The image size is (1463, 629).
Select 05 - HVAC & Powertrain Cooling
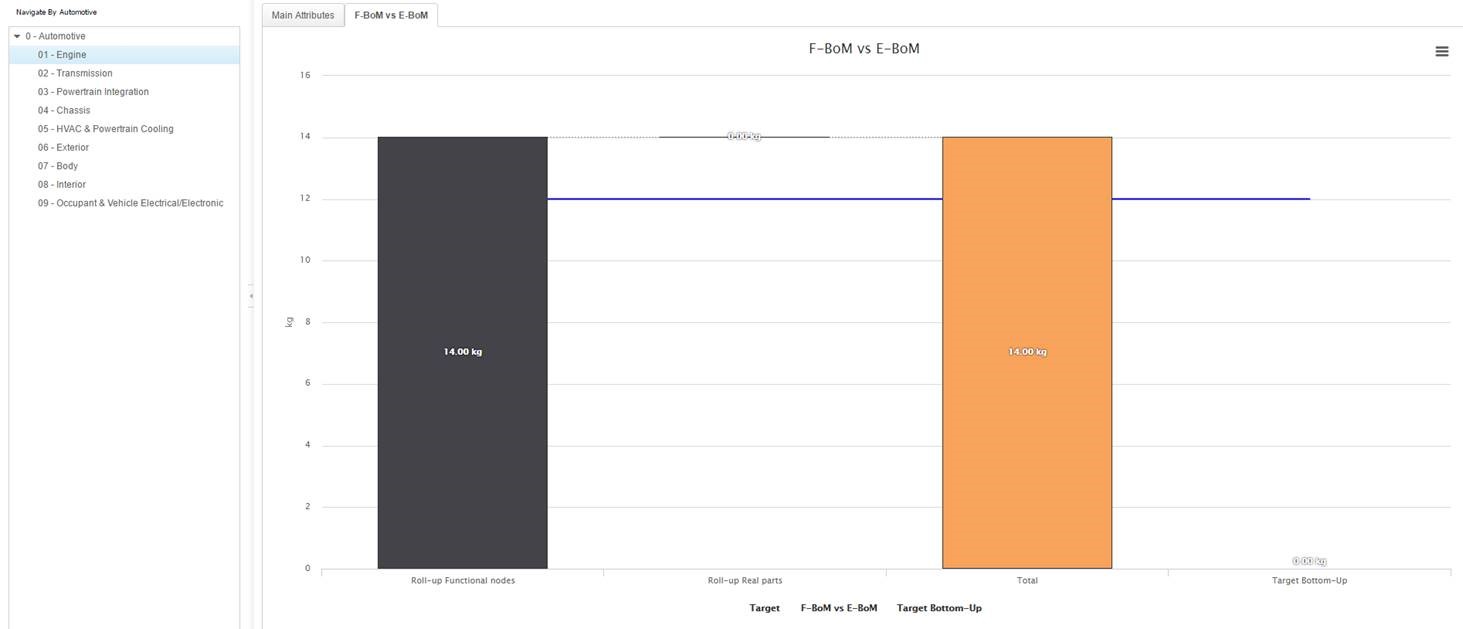pos(105,129)
